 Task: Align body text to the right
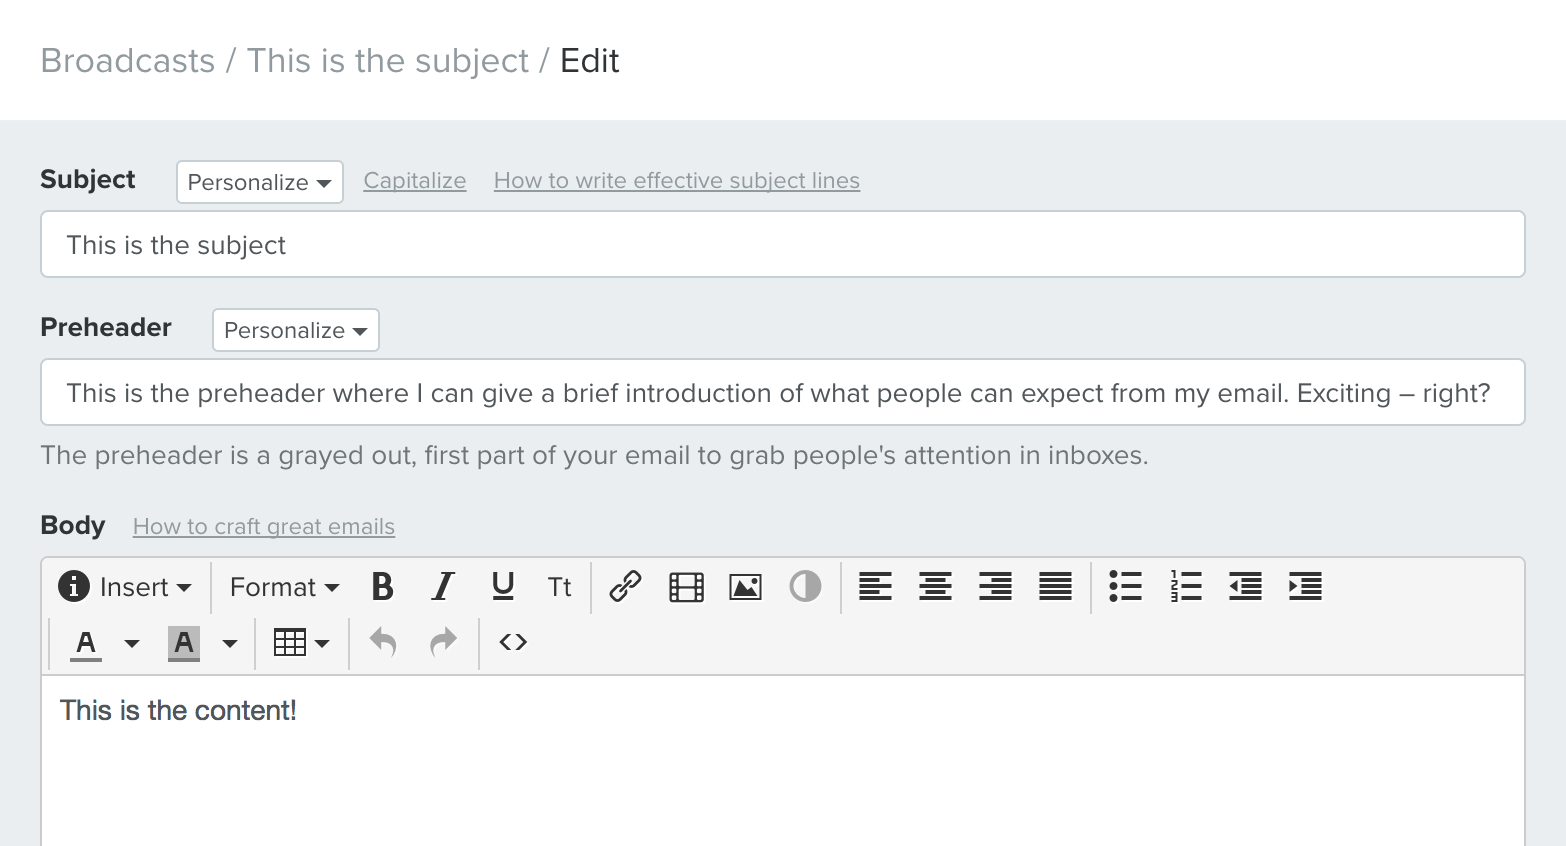tap(995, 587)
